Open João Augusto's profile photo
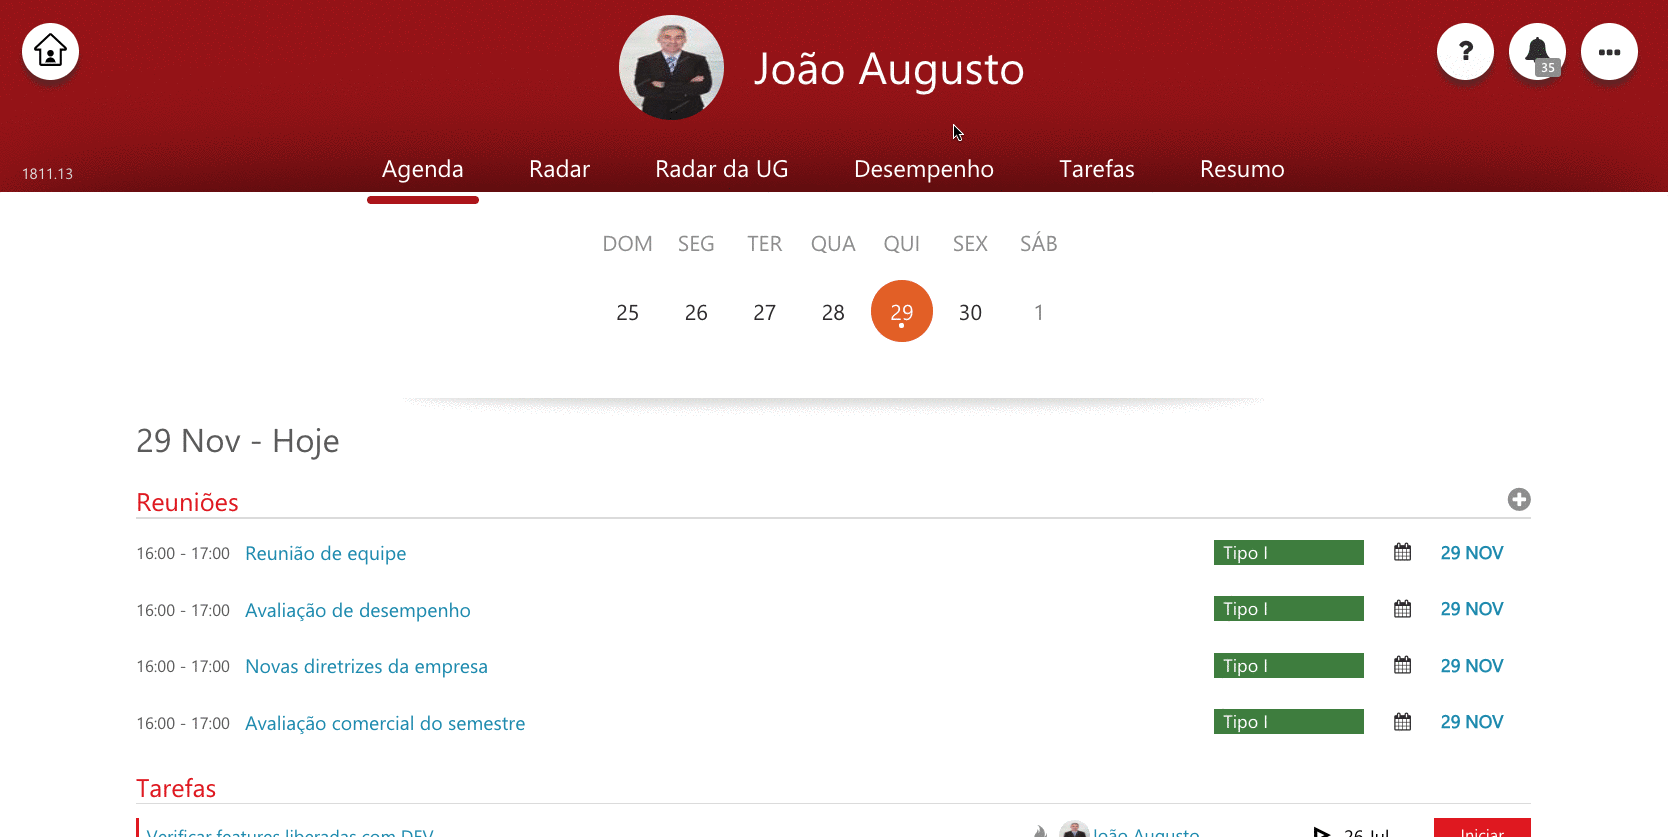The width and height of the screenshot is (1668, 837). pyautogui.click(x=671, y=68)
